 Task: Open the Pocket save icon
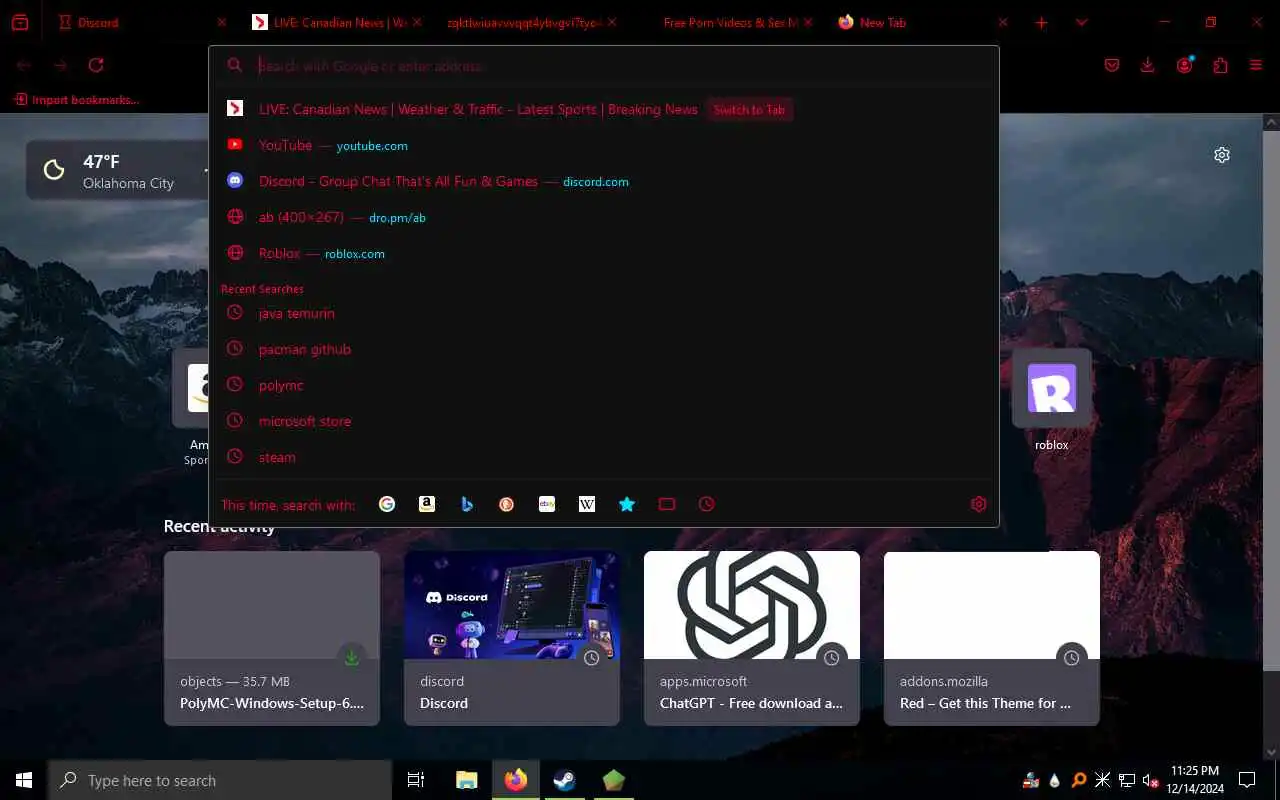coord(1112,65)
